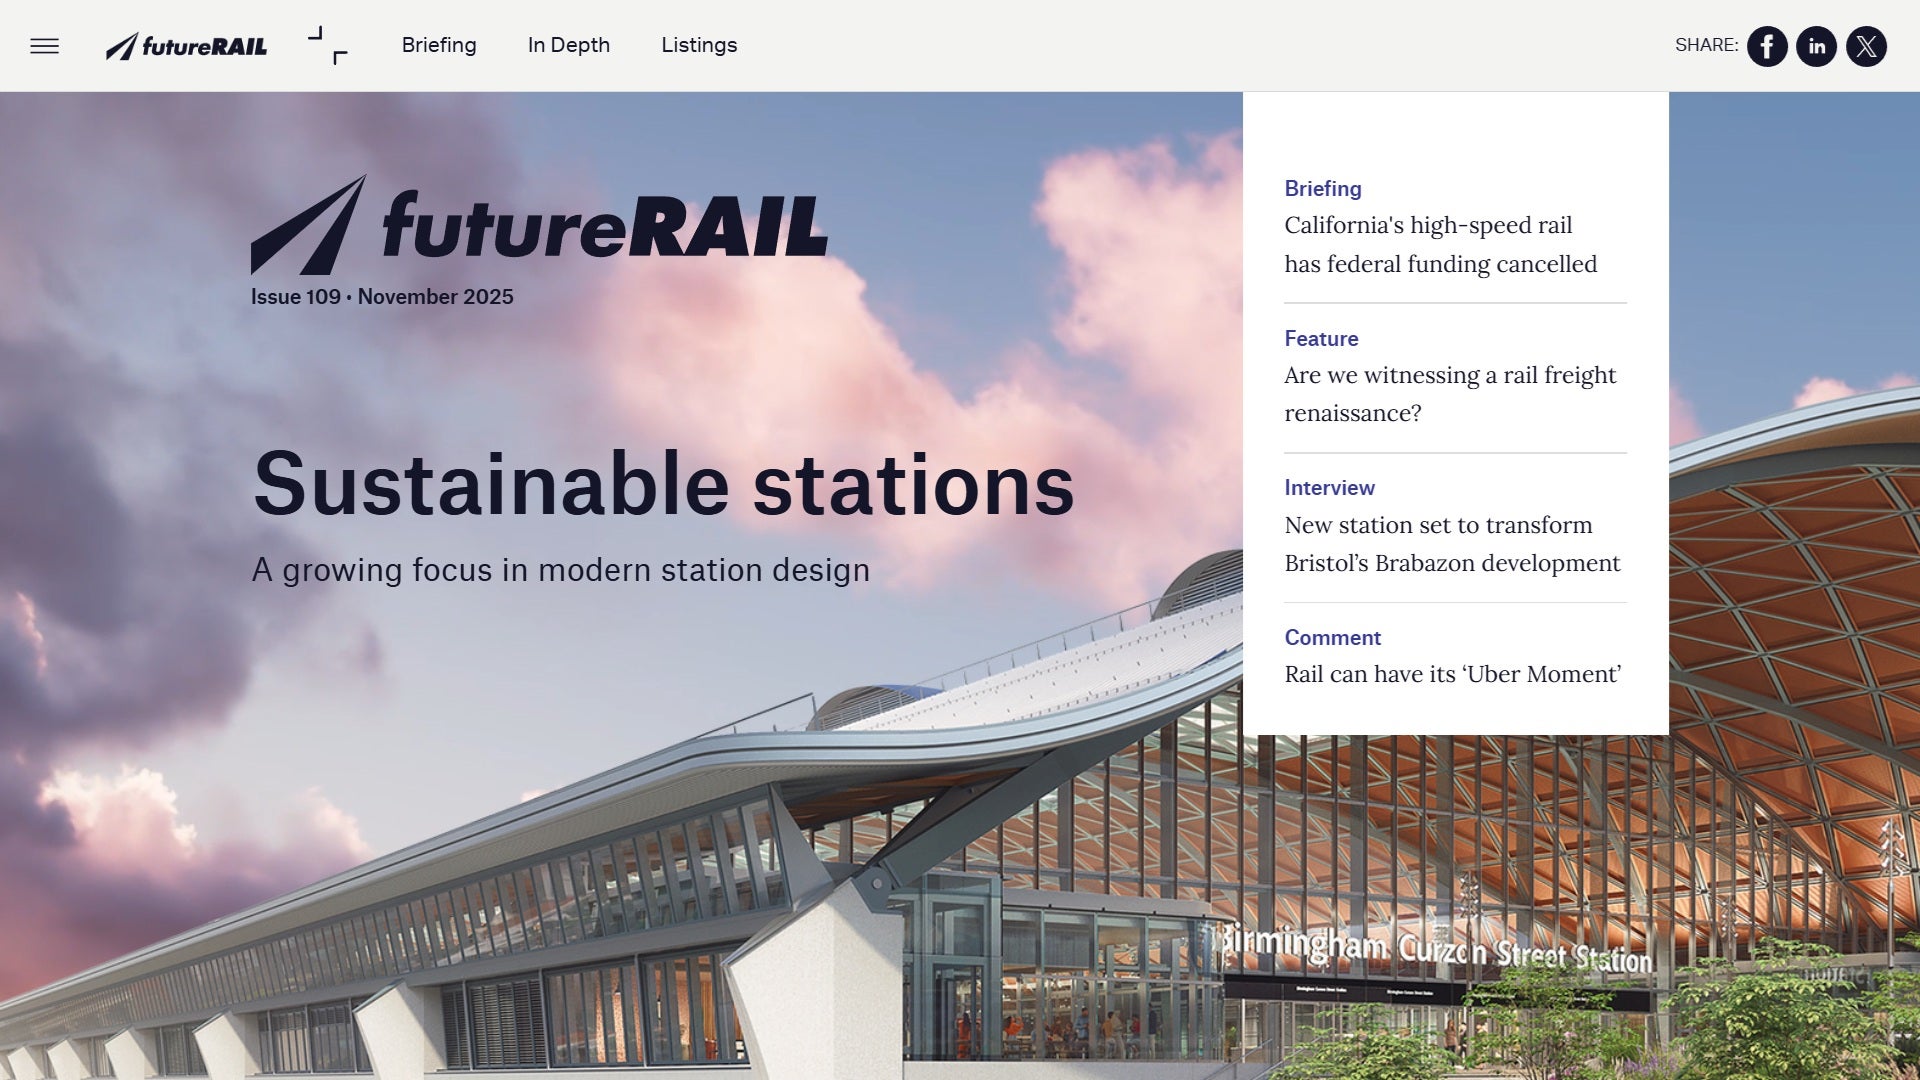
Task: Share the issue on Facebook
Action: [1768, 46]
